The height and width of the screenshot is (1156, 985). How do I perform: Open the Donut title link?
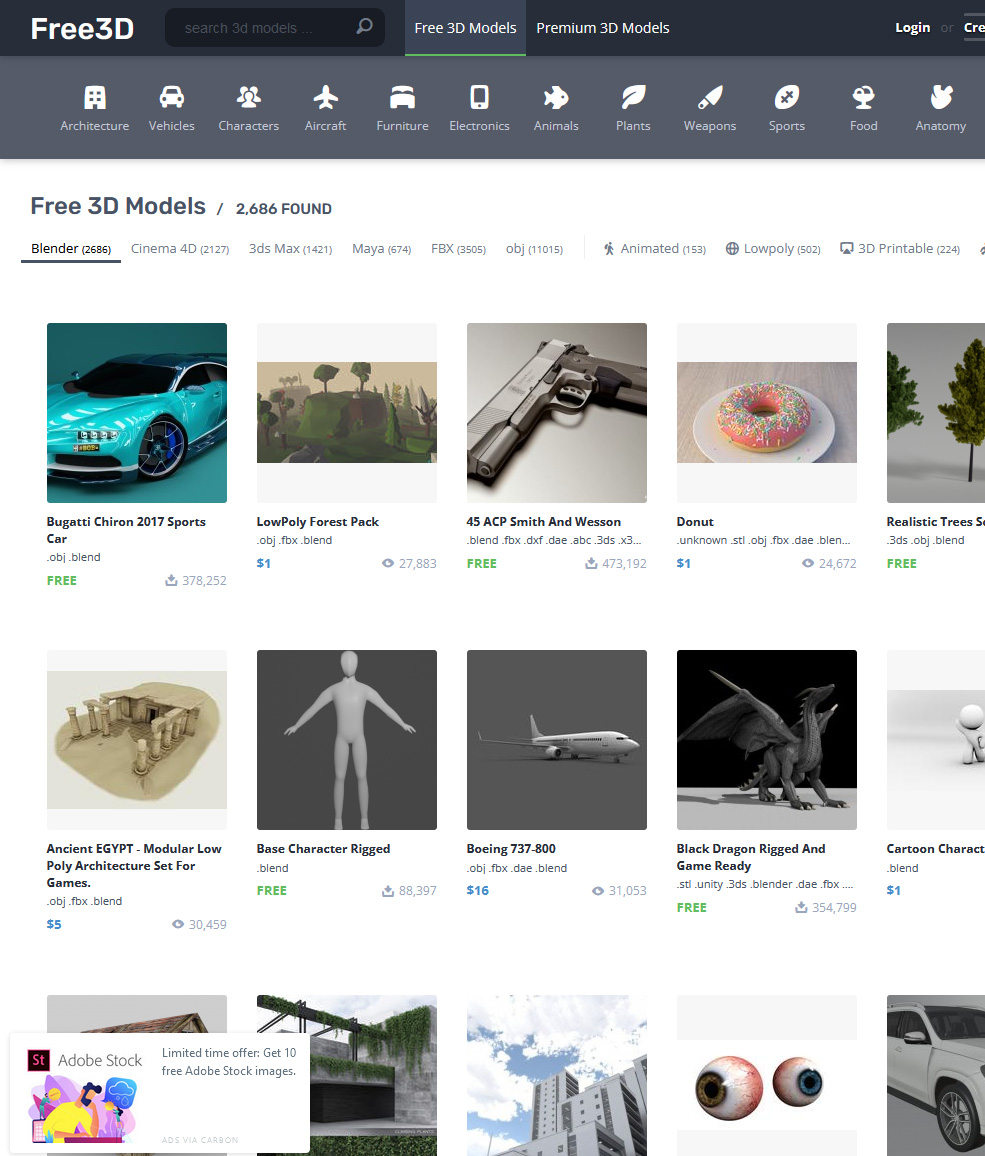(695, 521)
